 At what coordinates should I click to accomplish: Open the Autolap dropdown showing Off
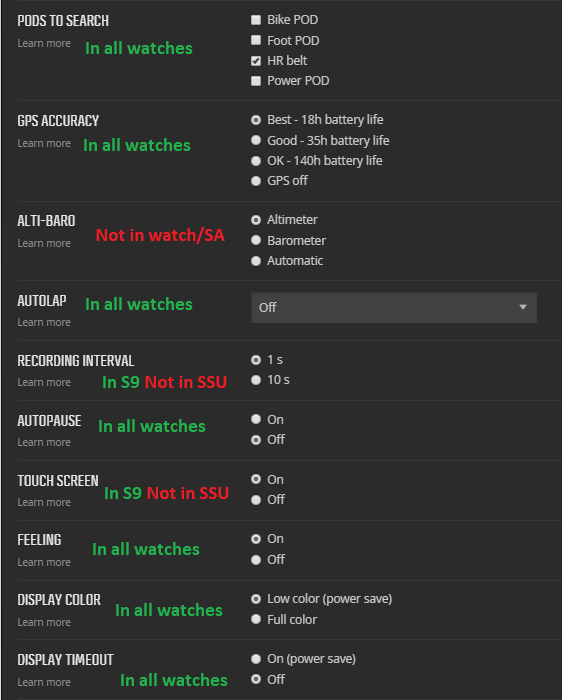pos(394,308)
